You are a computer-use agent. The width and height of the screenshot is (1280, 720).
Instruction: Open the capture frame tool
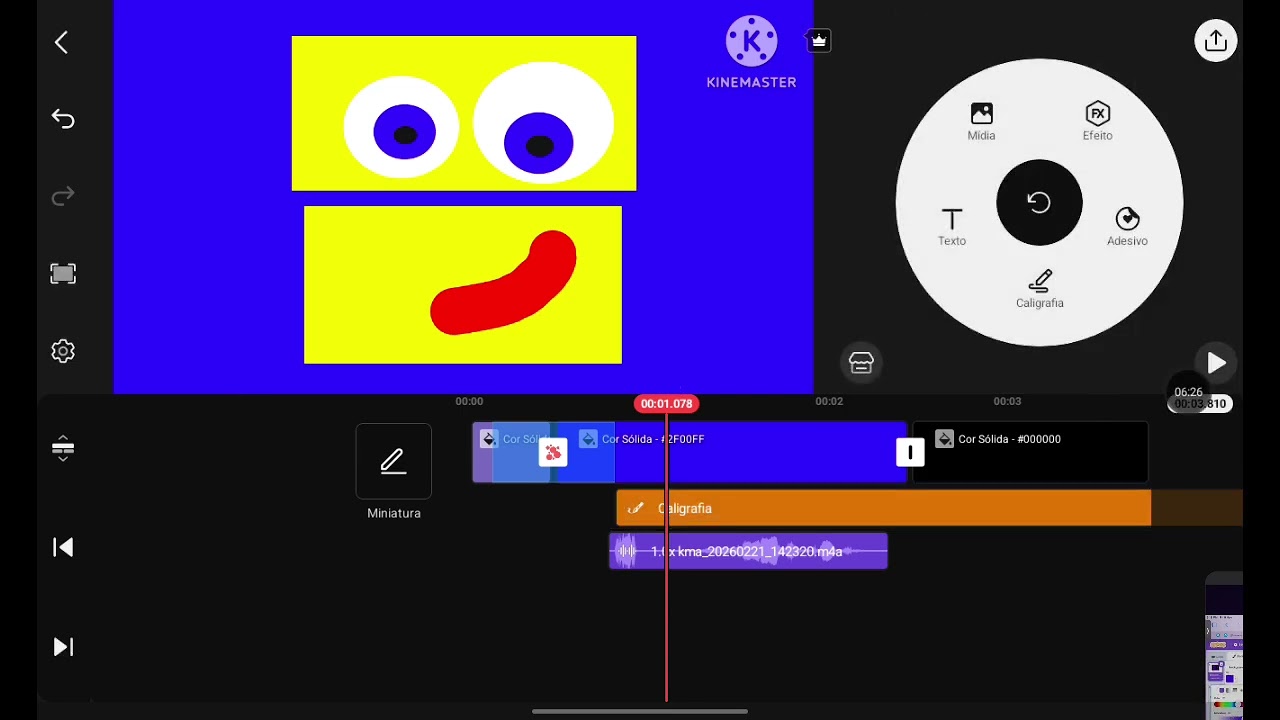click(63, 274)
